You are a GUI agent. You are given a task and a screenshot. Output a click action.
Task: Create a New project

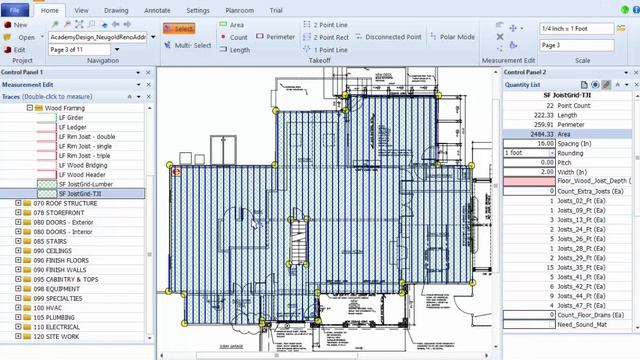point(16,25)
